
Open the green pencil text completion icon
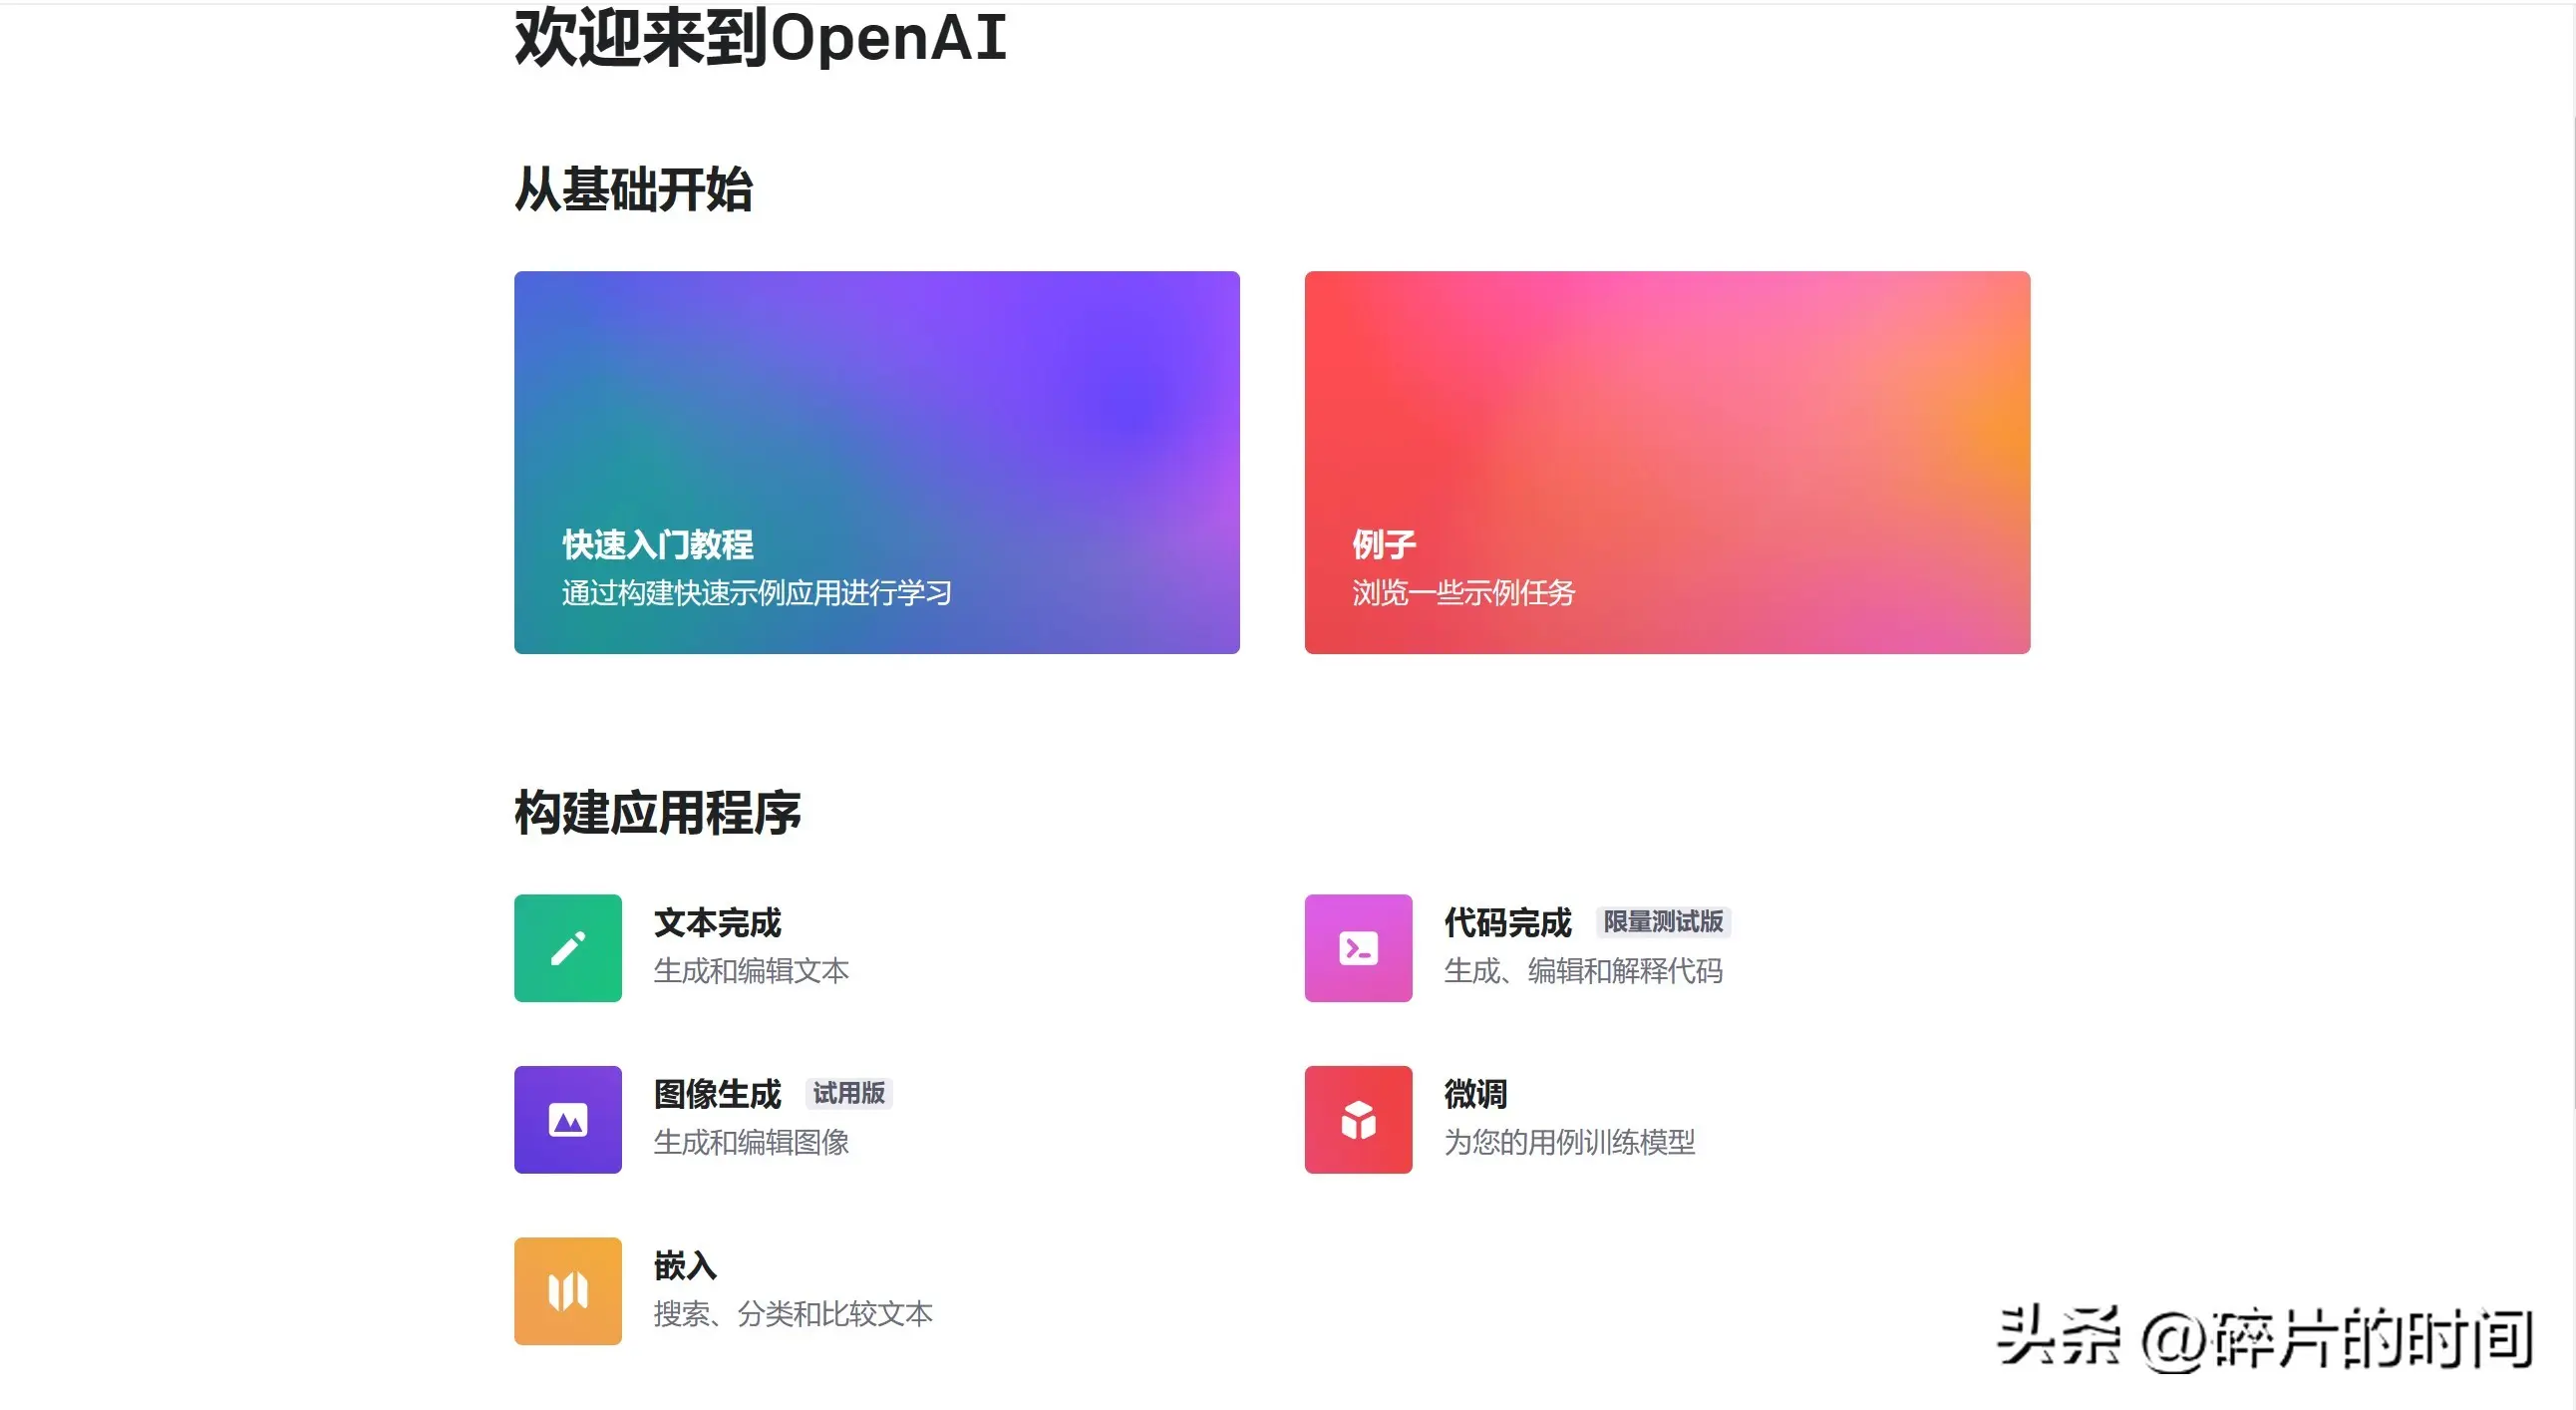568,948
